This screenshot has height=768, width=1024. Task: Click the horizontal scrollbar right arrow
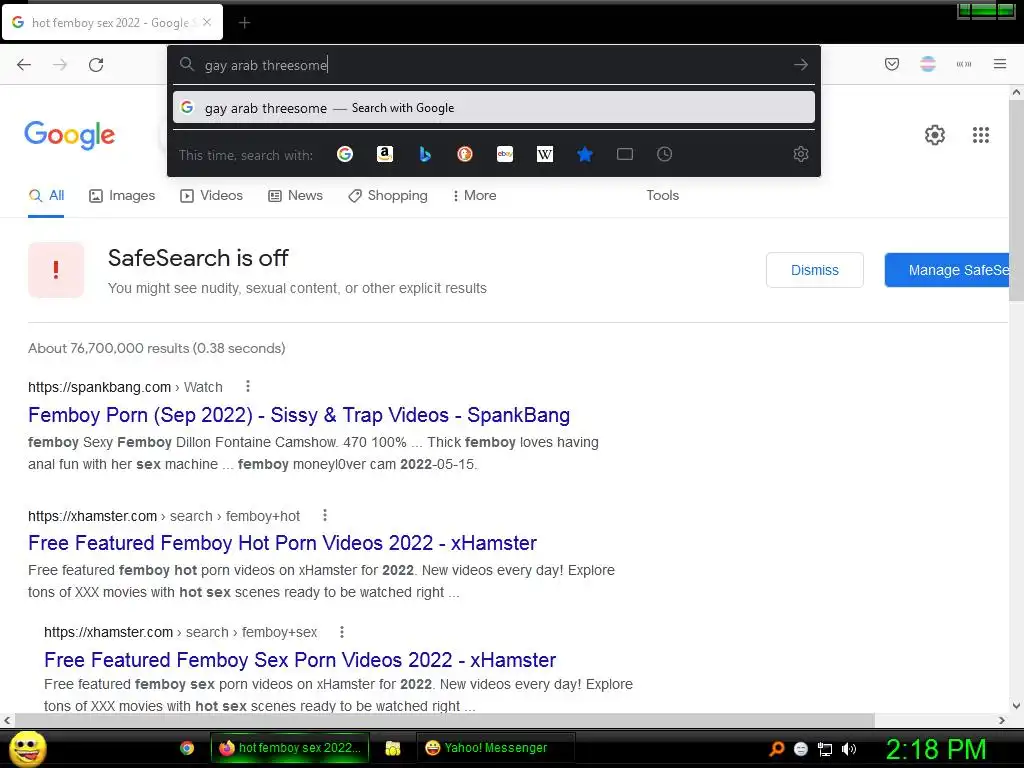coord(1002,720)
